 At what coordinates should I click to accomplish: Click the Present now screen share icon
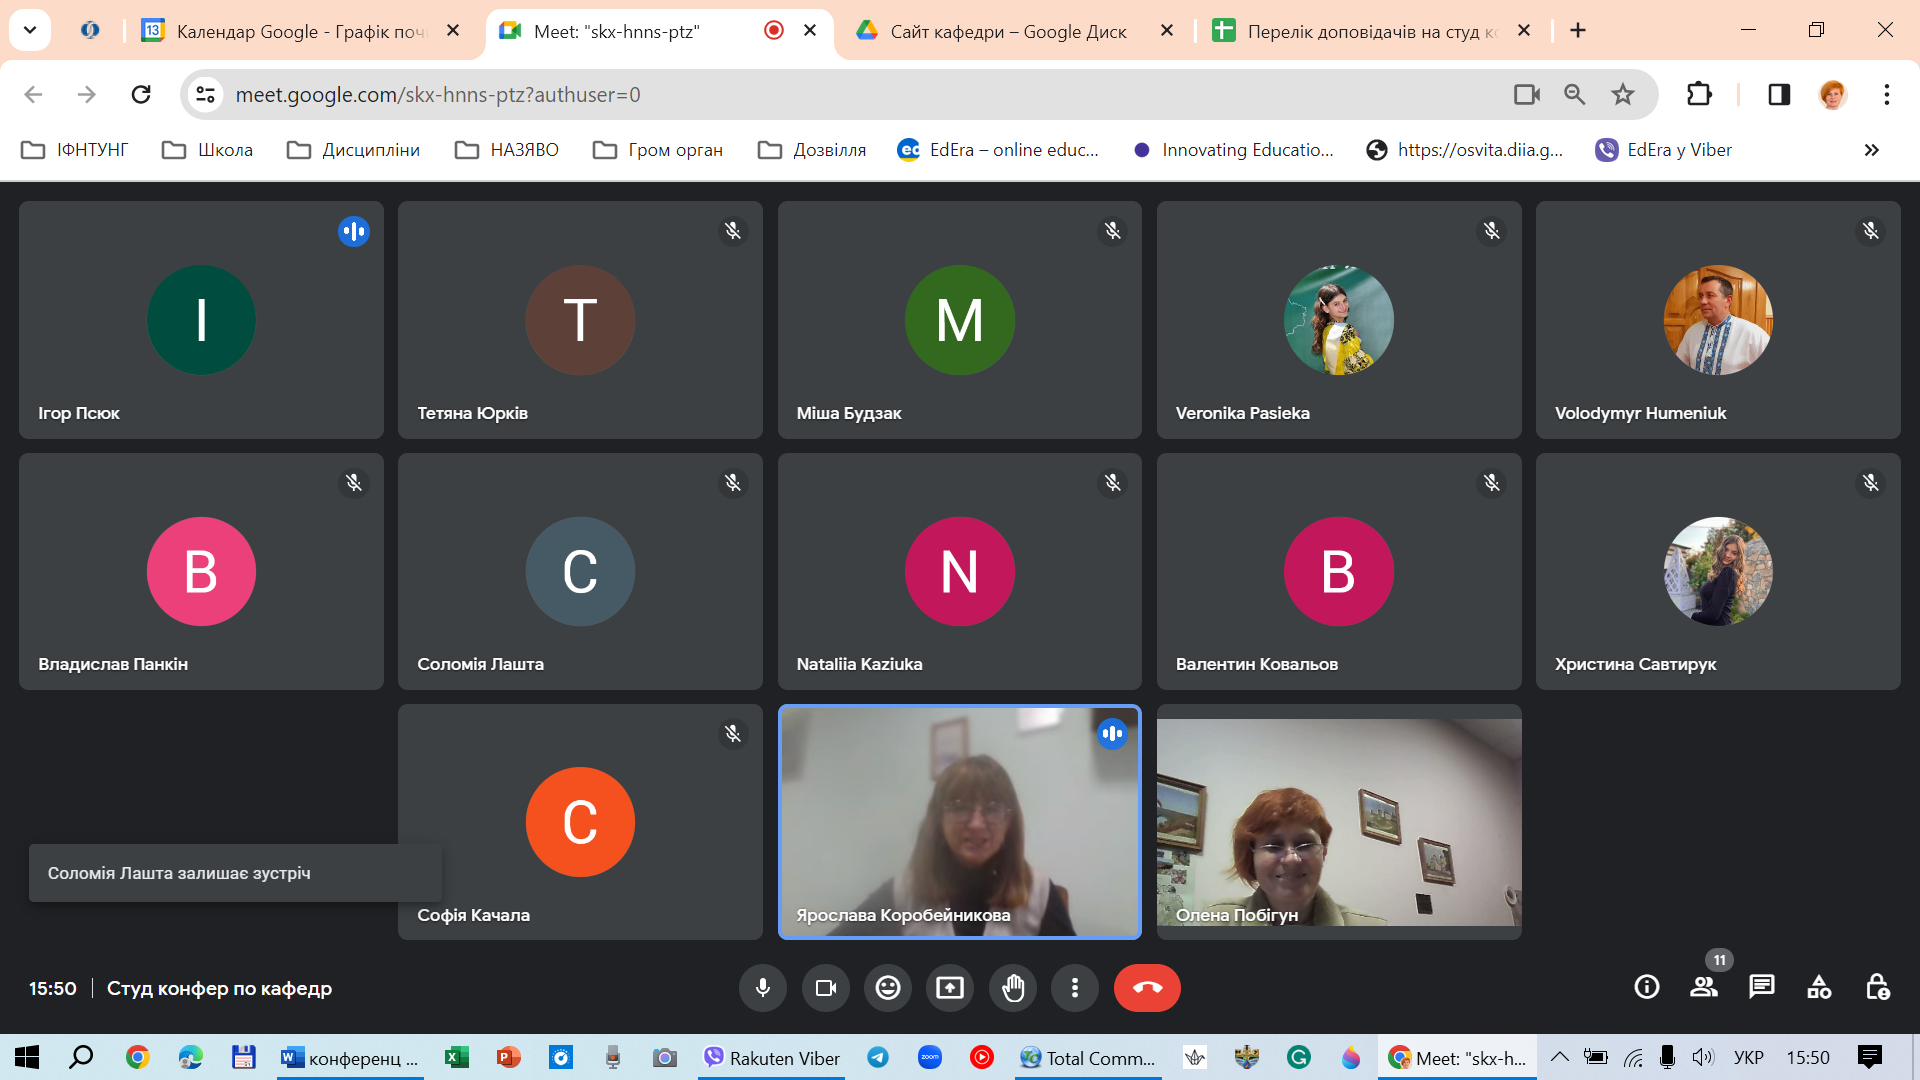tap(950, 988)
